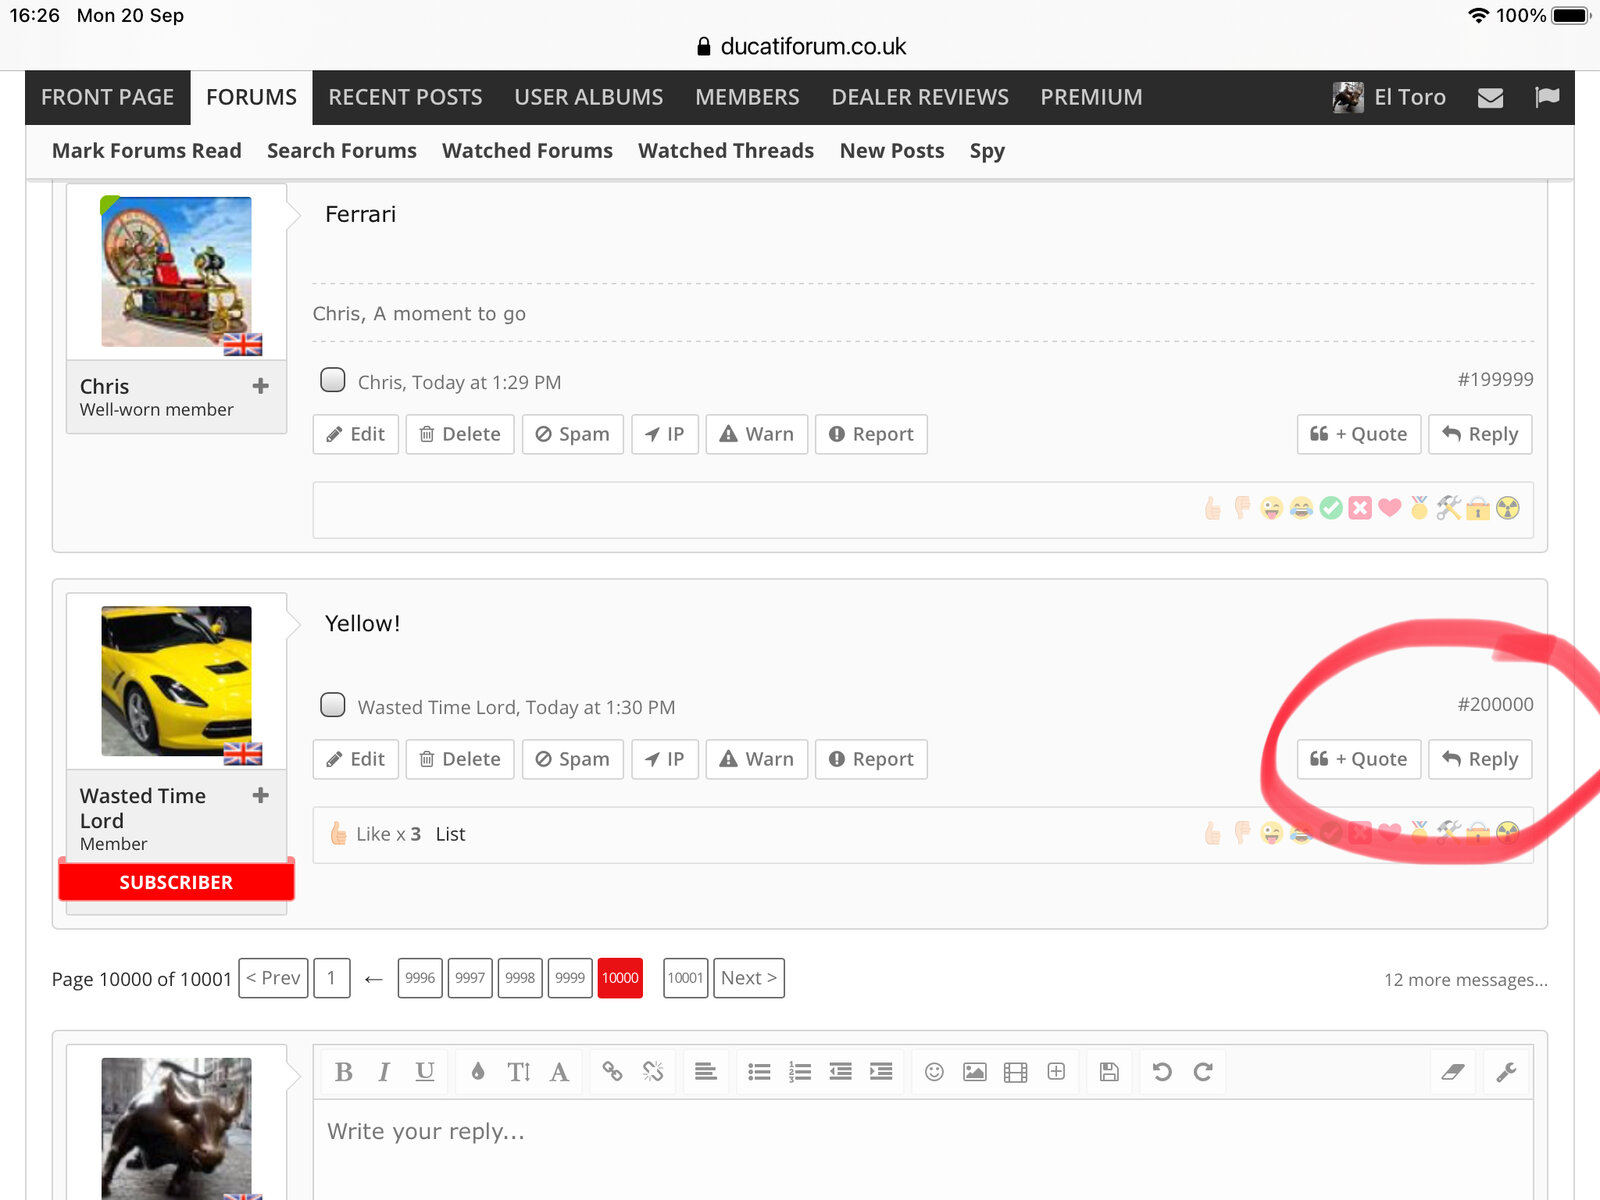
Task: Switch to the Recent Posts tab
Action: [405, 97]
